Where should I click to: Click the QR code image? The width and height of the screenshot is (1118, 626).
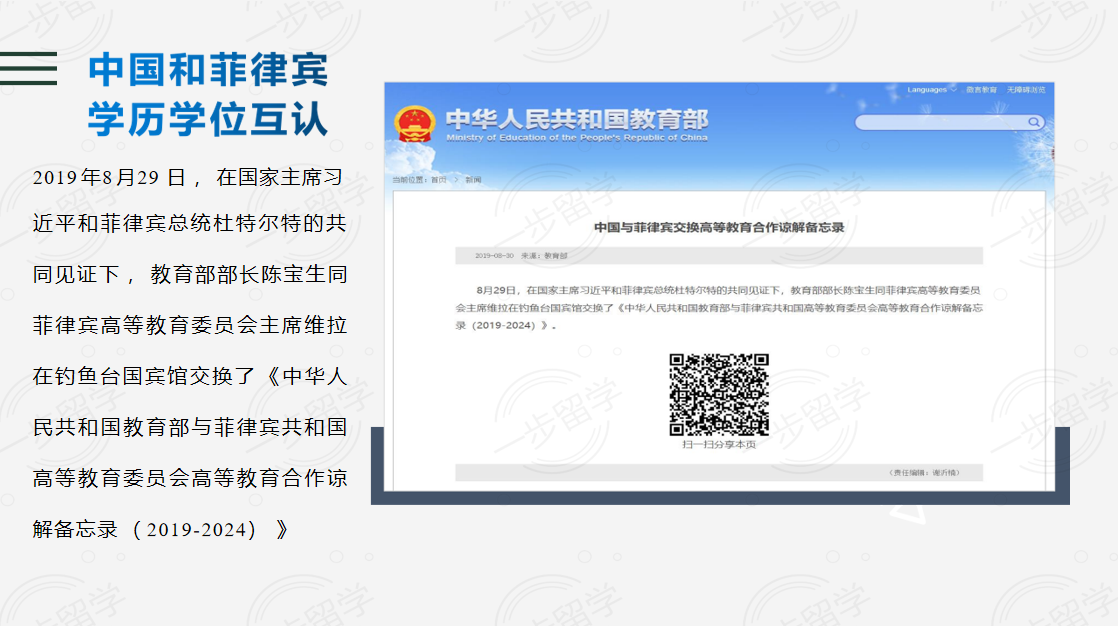(x=719, y=394)
